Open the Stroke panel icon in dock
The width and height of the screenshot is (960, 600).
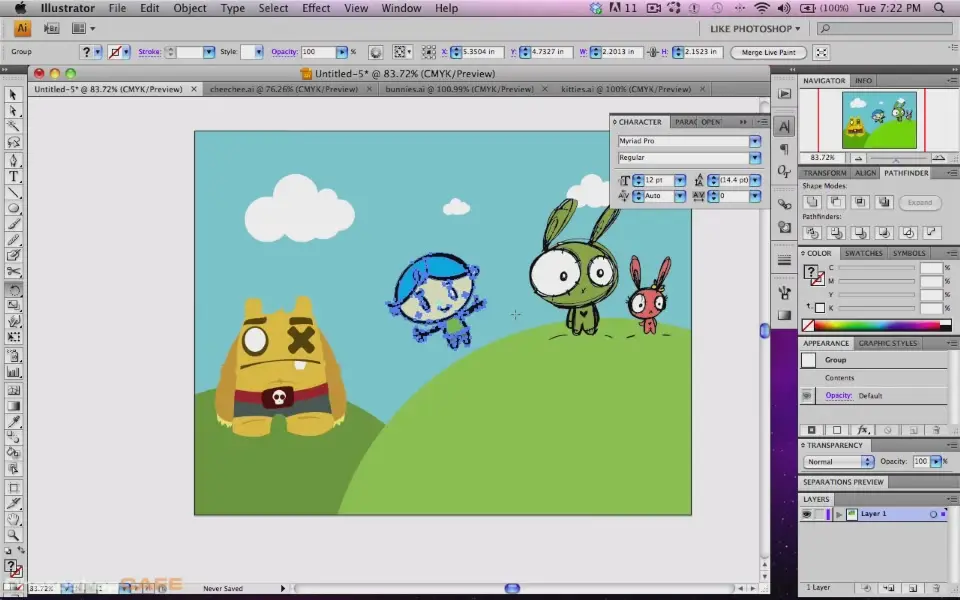[x=784, y=260]
